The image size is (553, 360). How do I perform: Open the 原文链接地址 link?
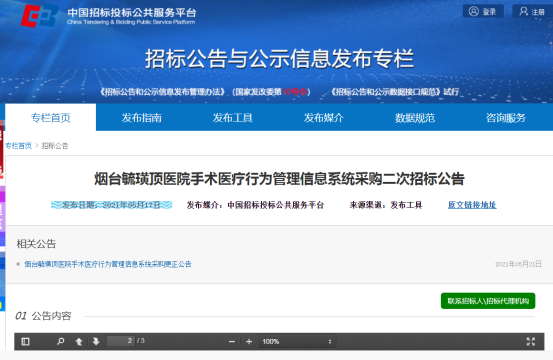(472, 205)
